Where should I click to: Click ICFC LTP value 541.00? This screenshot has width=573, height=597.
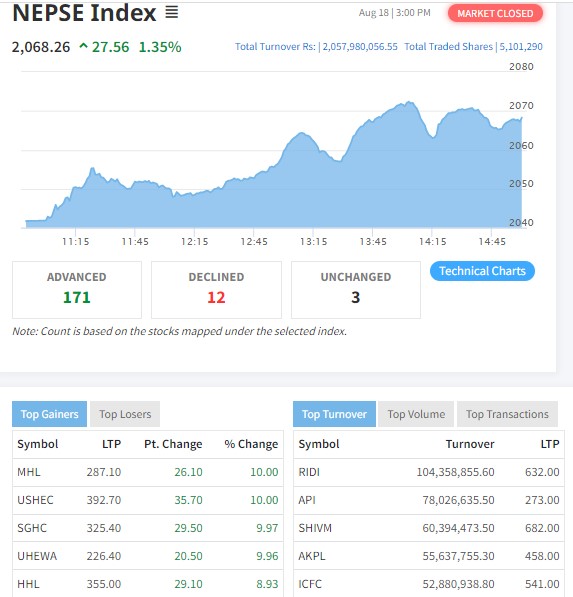coord(542,584)
